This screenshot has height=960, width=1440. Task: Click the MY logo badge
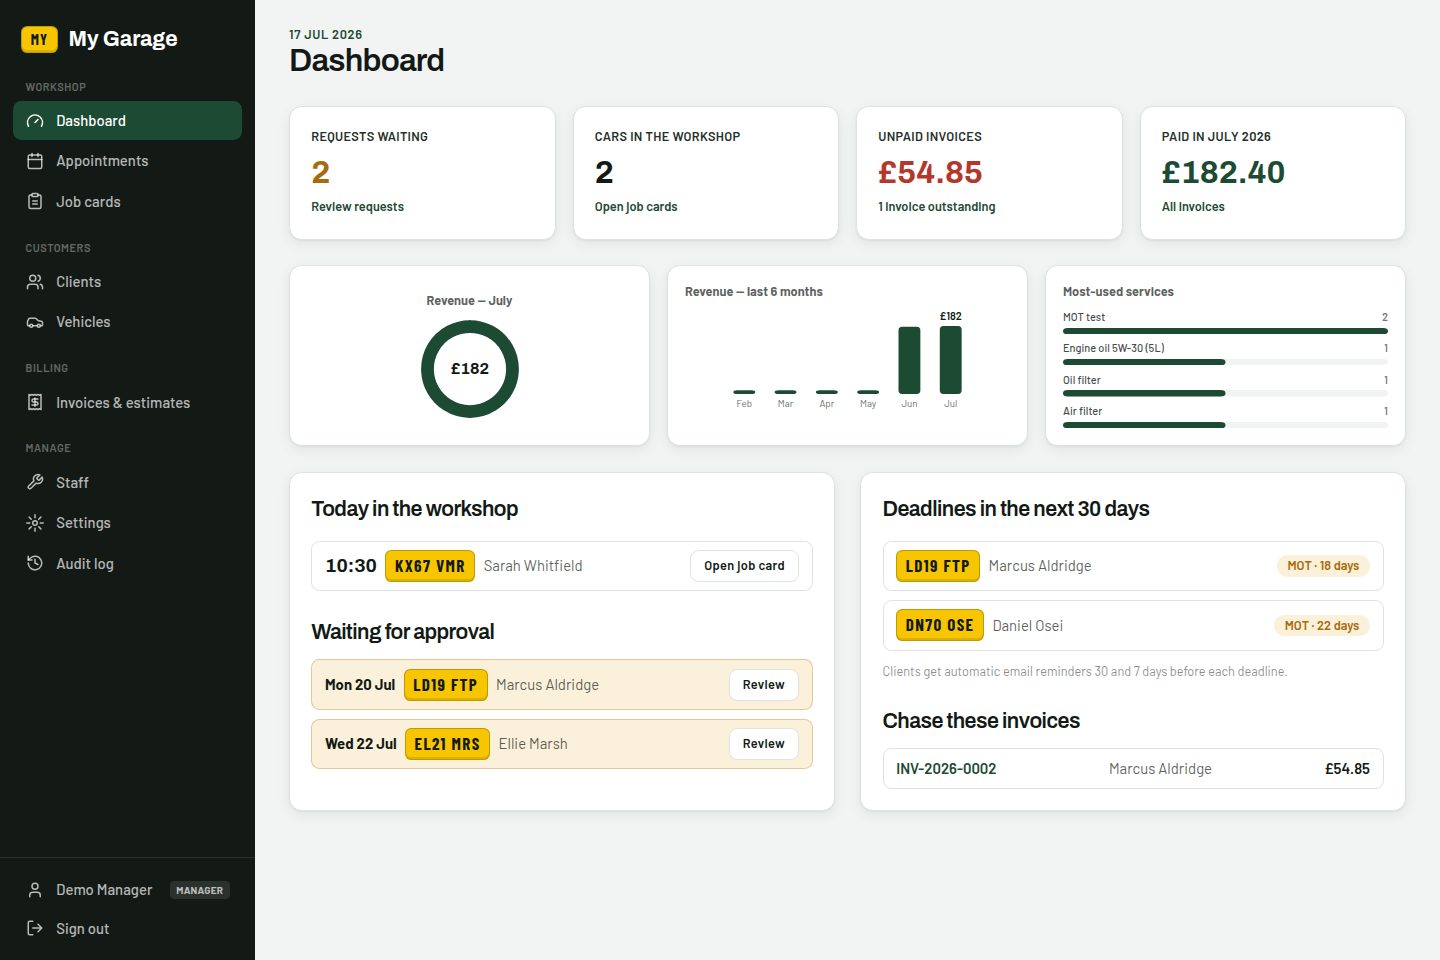[39, 40]
